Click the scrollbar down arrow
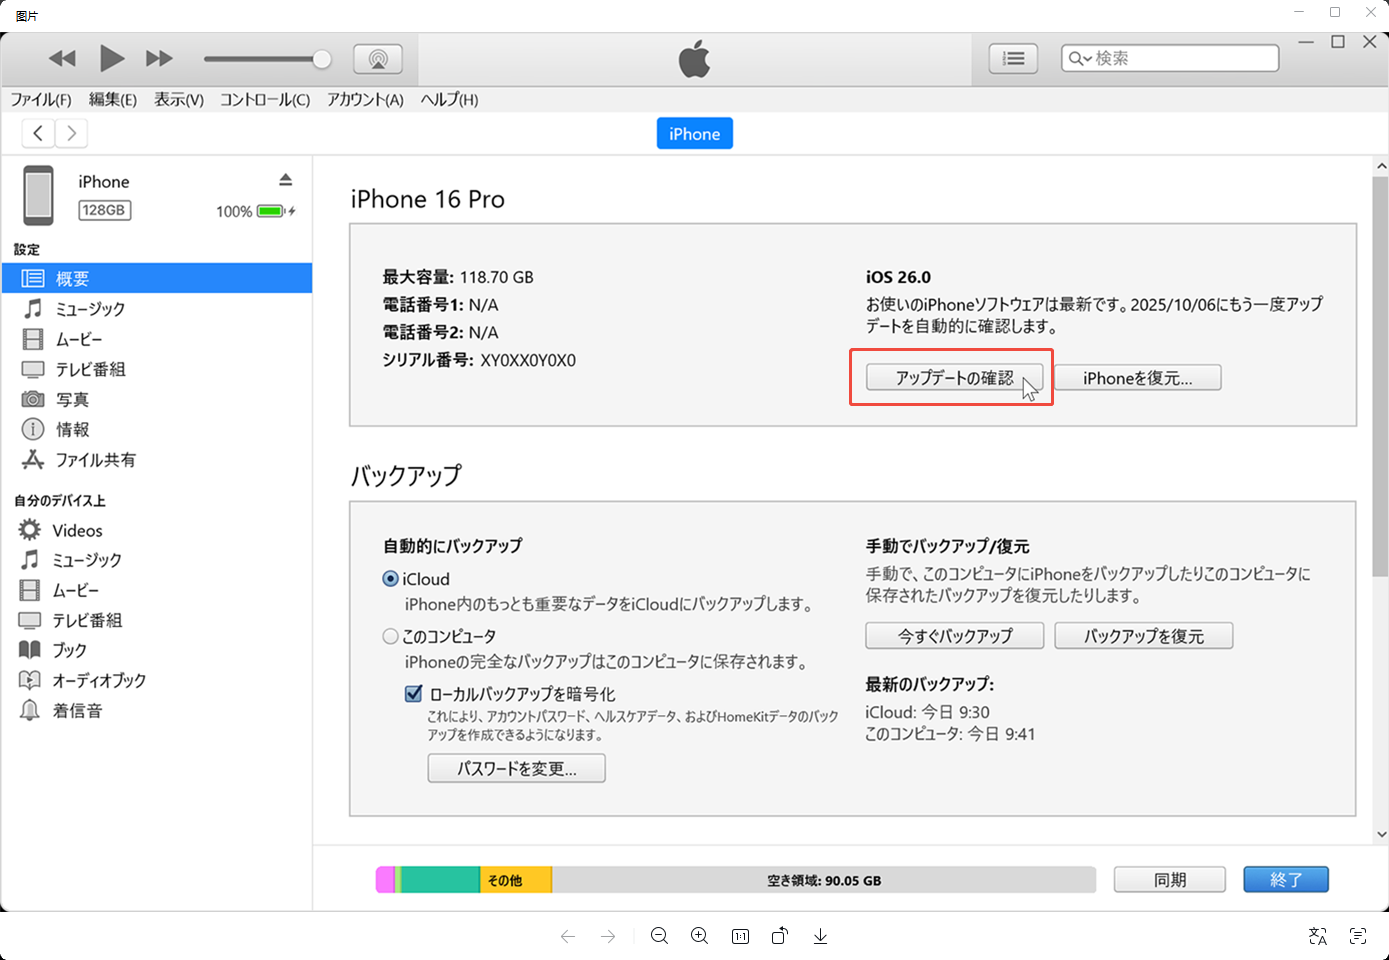The height and width of the screenshot is (960, 1389). (1381, 833)
